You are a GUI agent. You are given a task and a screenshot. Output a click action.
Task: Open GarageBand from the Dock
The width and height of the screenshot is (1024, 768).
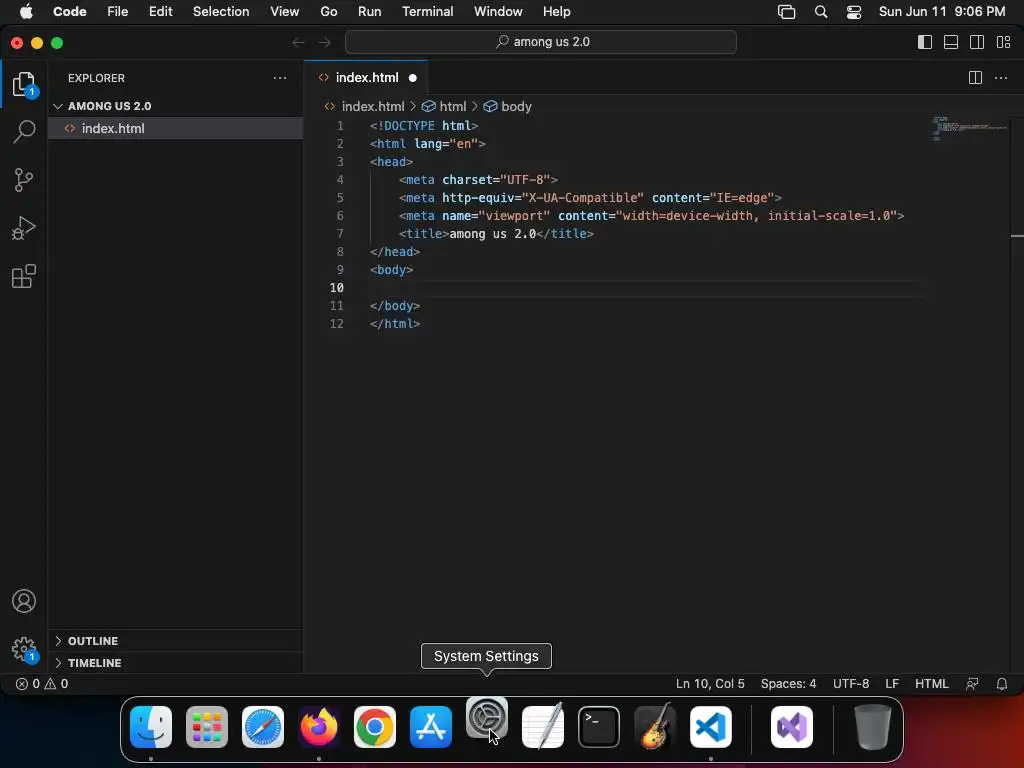tap(655, 727)
